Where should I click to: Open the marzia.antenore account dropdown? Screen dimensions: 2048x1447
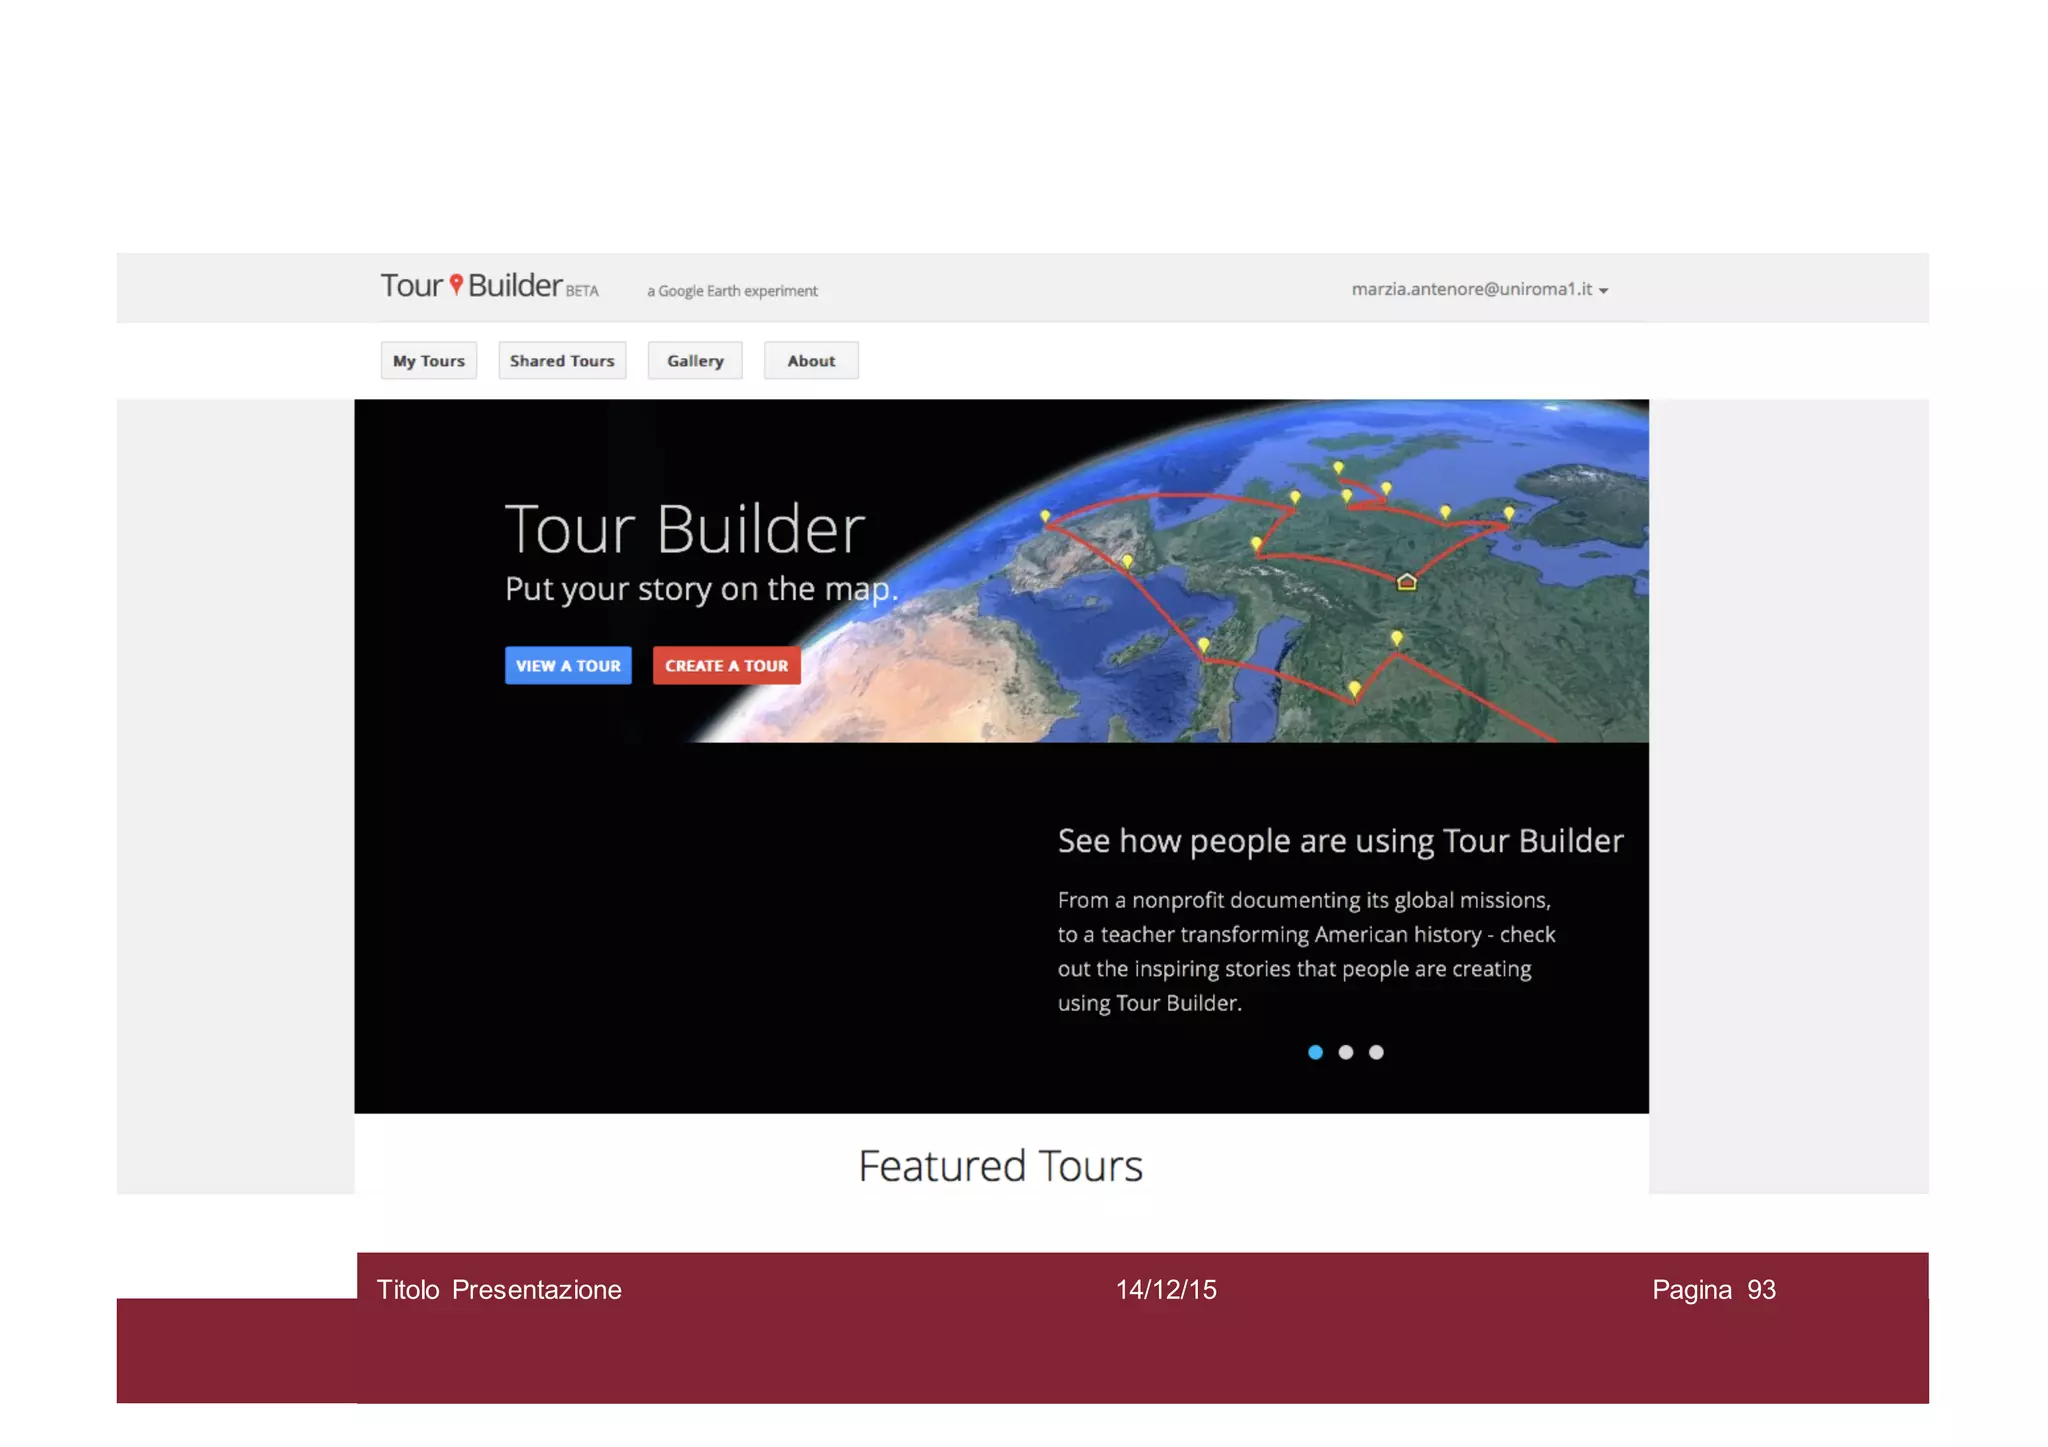[1471, 289]
